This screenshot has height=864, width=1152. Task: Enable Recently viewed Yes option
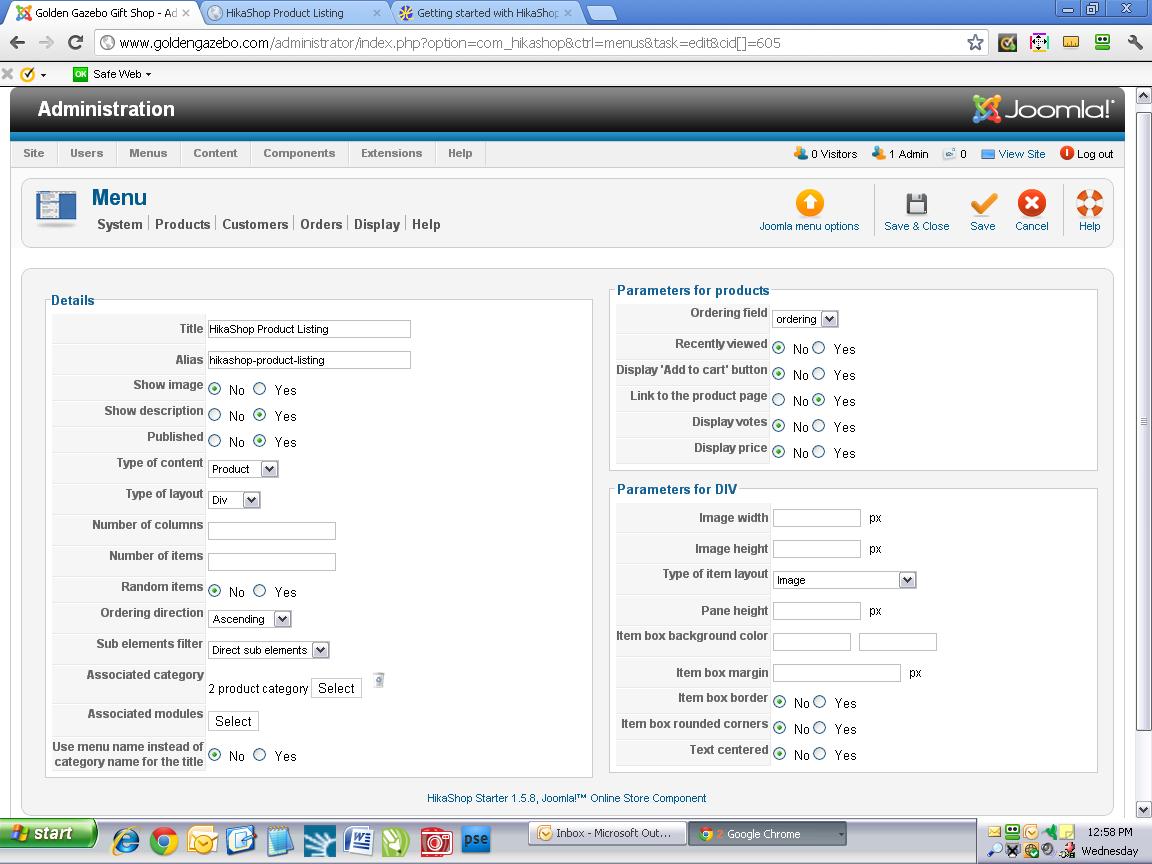(818, 348)
